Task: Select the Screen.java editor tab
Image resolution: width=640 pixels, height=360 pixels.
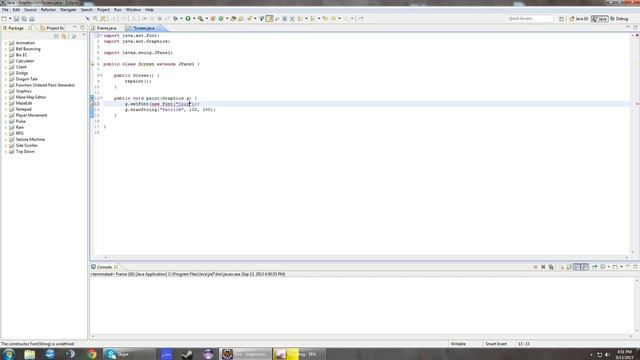Action: pos(144,28)
